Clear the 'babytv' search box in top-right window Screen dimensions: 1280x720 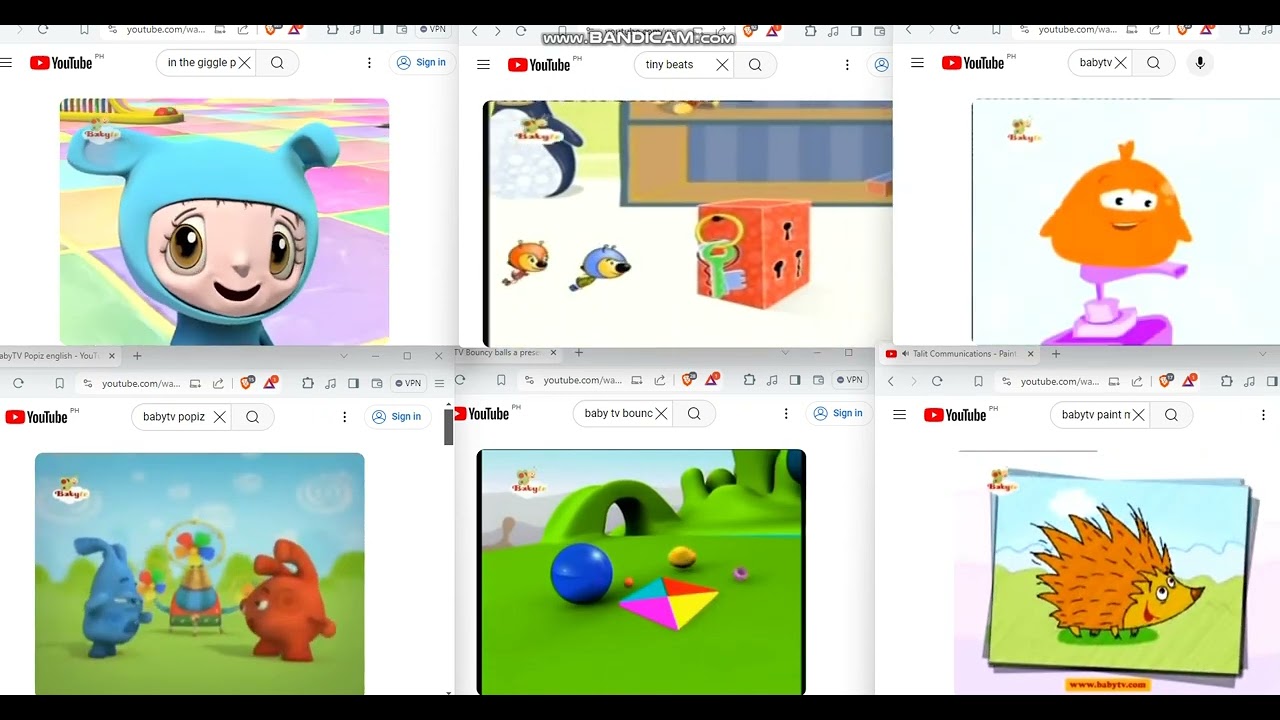tap(1120, 63)
